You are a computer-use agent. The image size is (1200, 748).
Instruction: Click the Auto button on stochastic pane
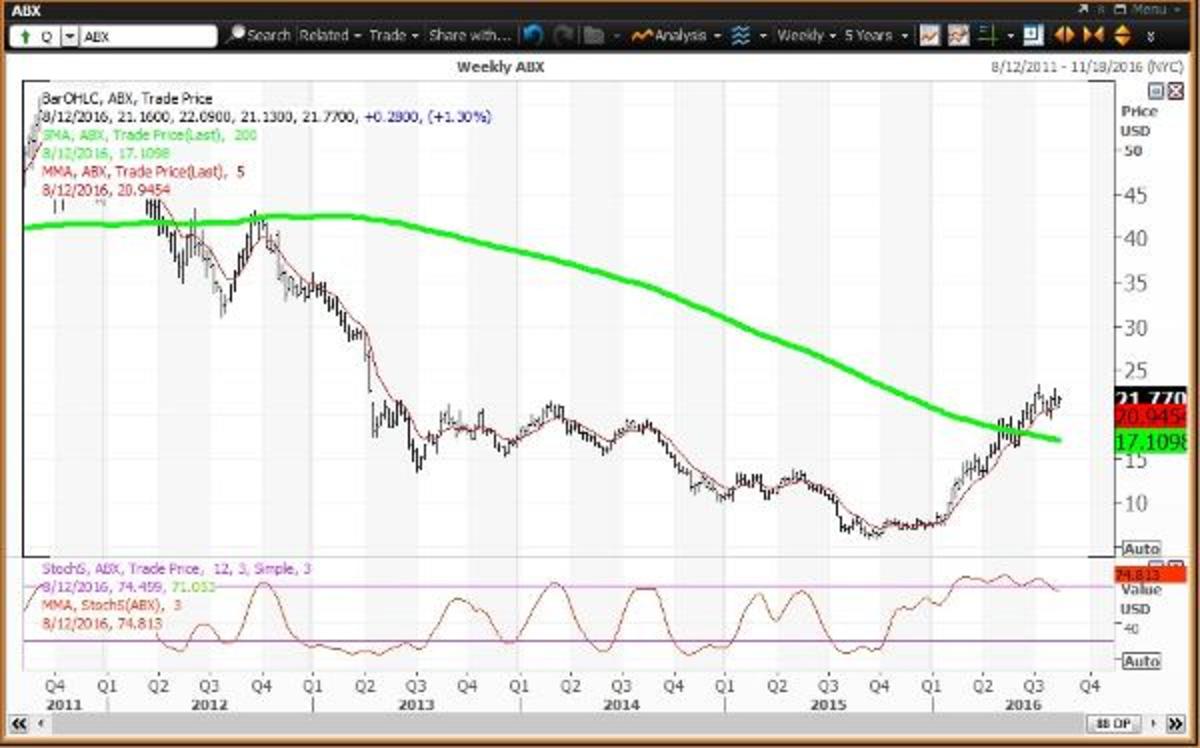click(1141, 661)
